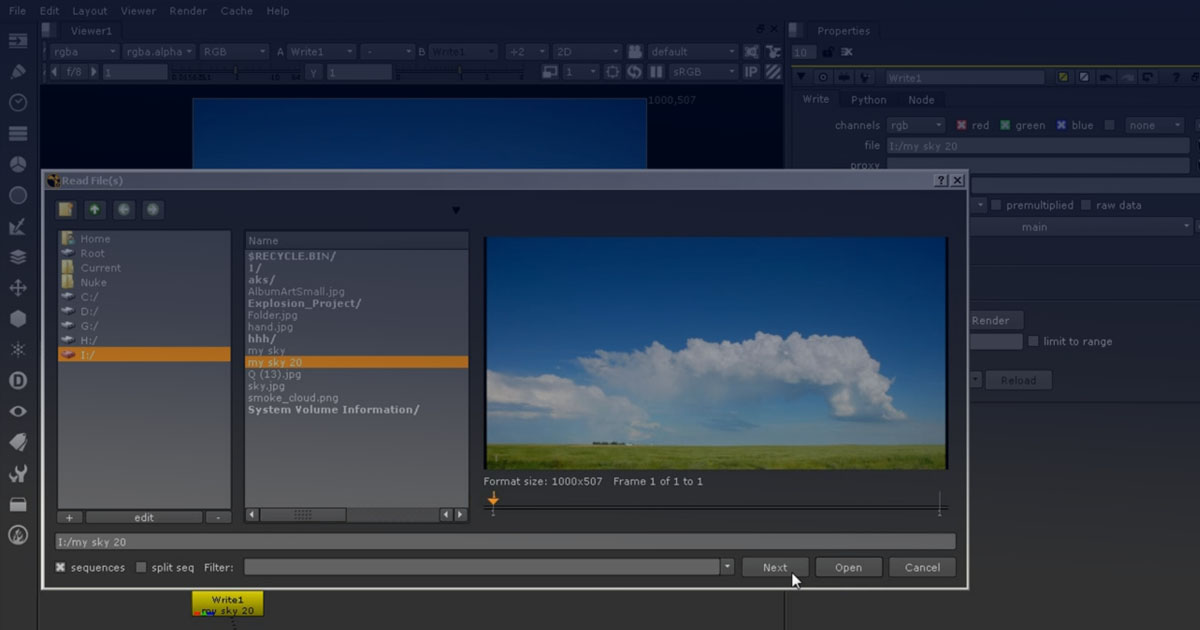Open the Merge nodes layers icon
Viewport: 1200px width, 630px height.
tap(17, 256)
